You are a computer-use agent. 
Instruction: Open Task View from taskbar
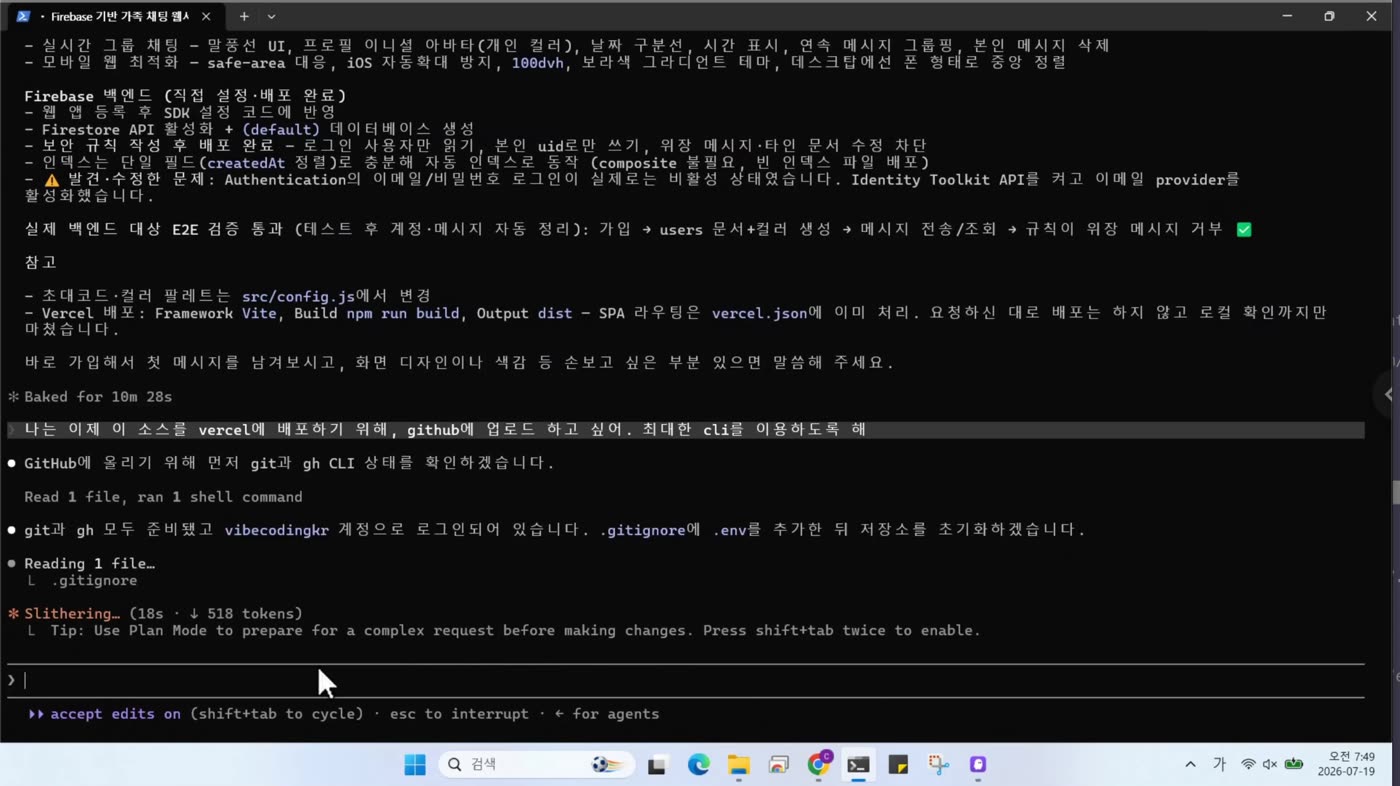657,765
